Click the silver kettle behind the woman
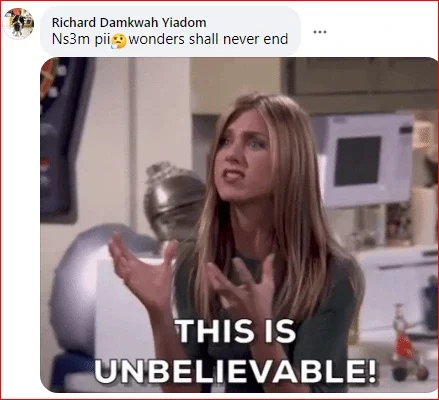The image size is (439, 400). tap(174, 199)
